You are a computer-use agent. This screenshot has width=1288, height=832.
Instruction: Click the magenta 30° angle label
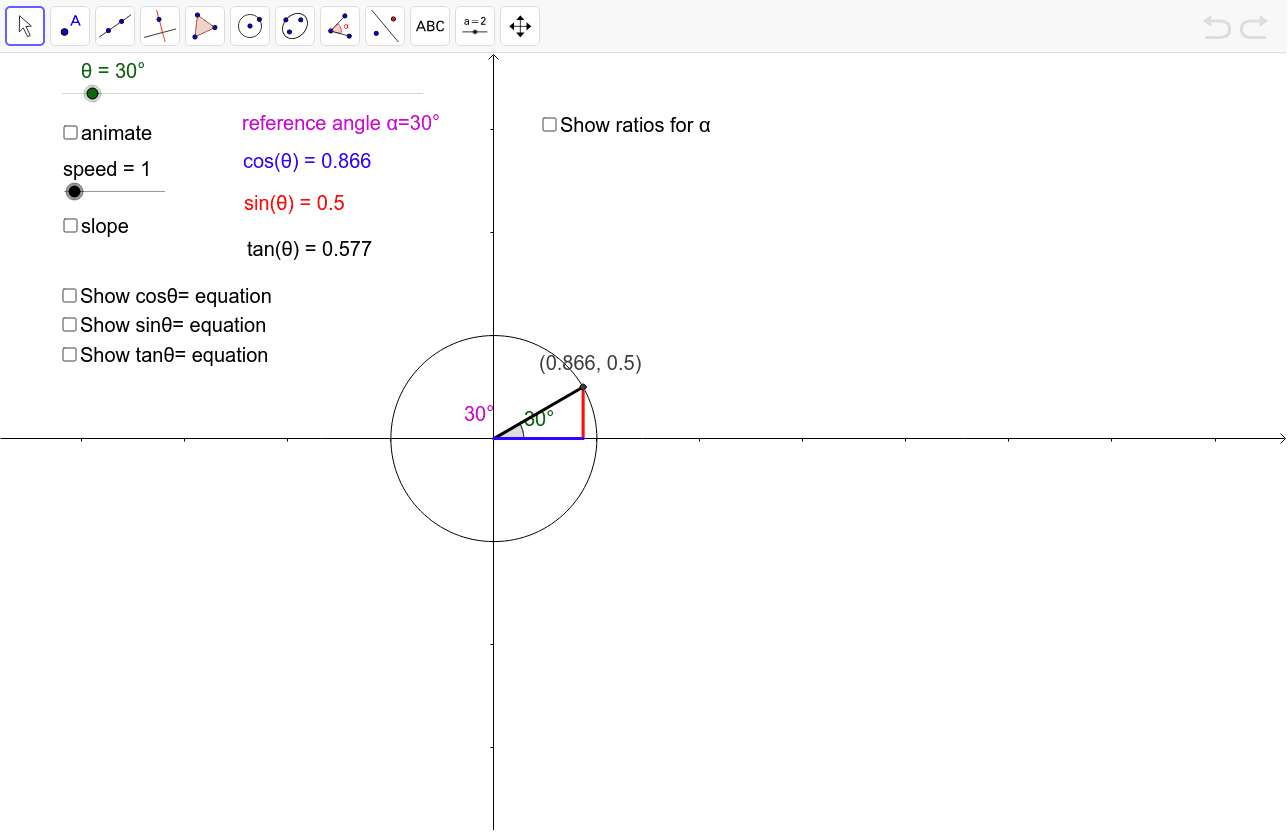pos(479,414)
